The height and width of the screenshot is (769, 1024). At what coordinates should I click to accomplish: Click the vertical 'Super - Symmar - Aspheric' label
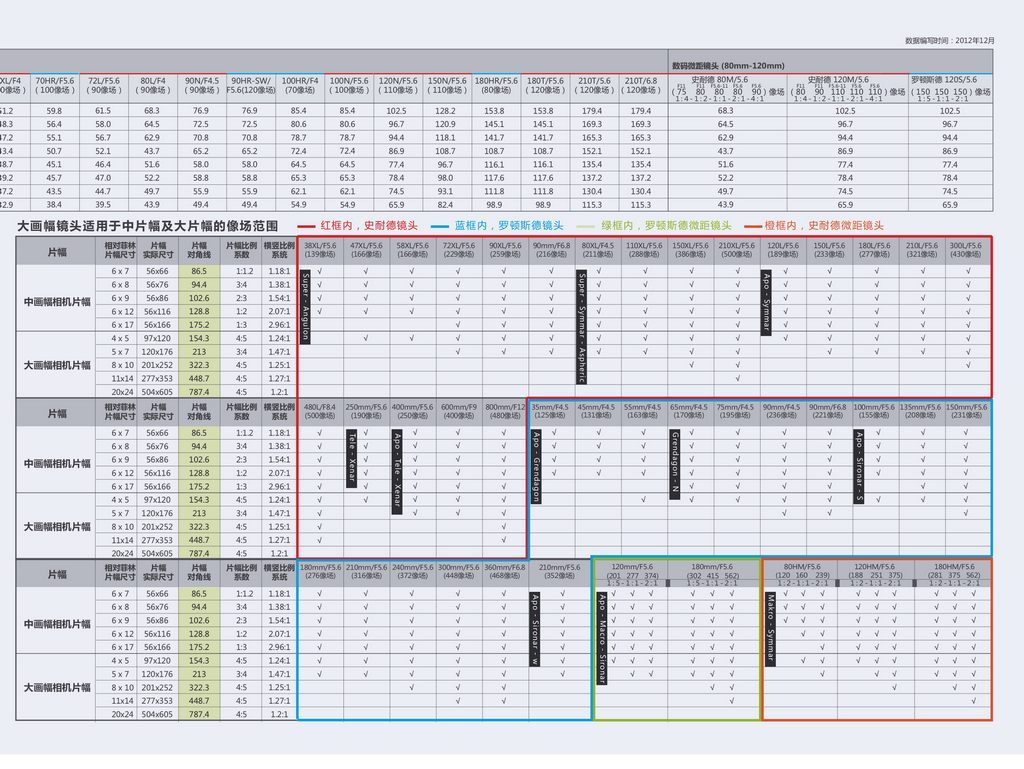(581, 326)
